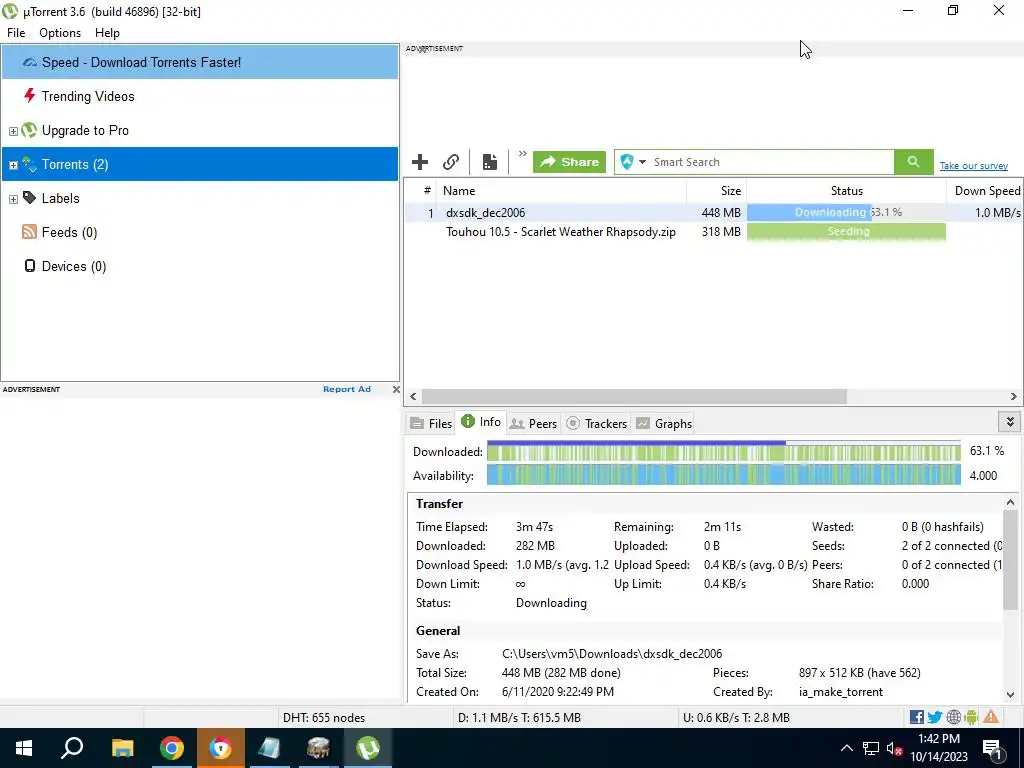Click the DHT: 655 nodes status entry
The height and width of the screenshot is (768, 1024).
(323, 717)
